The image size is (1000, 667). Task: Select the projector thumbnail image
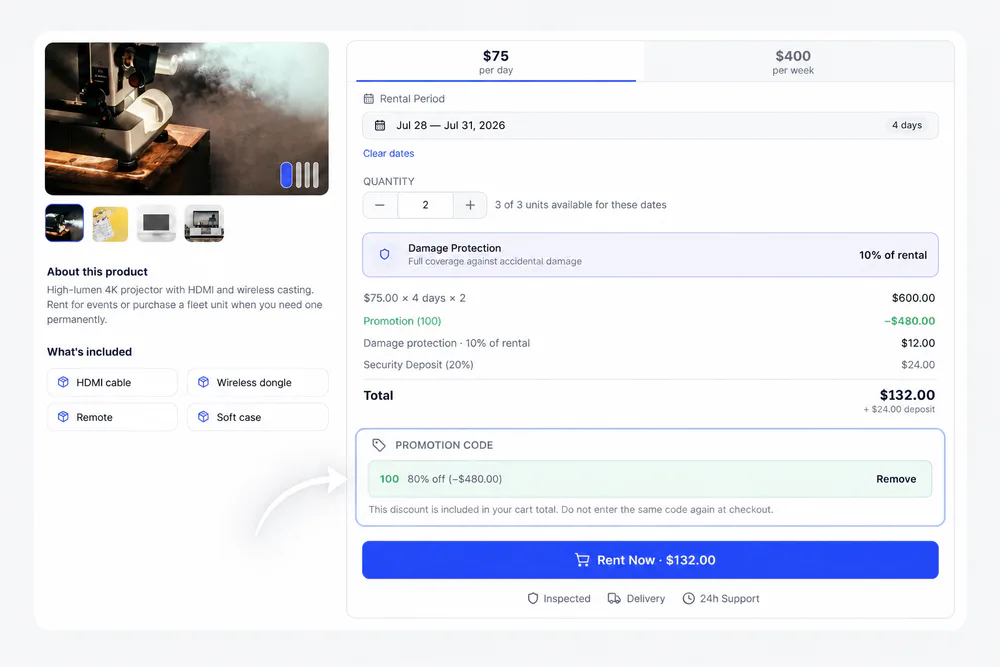(x=64, y=223)
